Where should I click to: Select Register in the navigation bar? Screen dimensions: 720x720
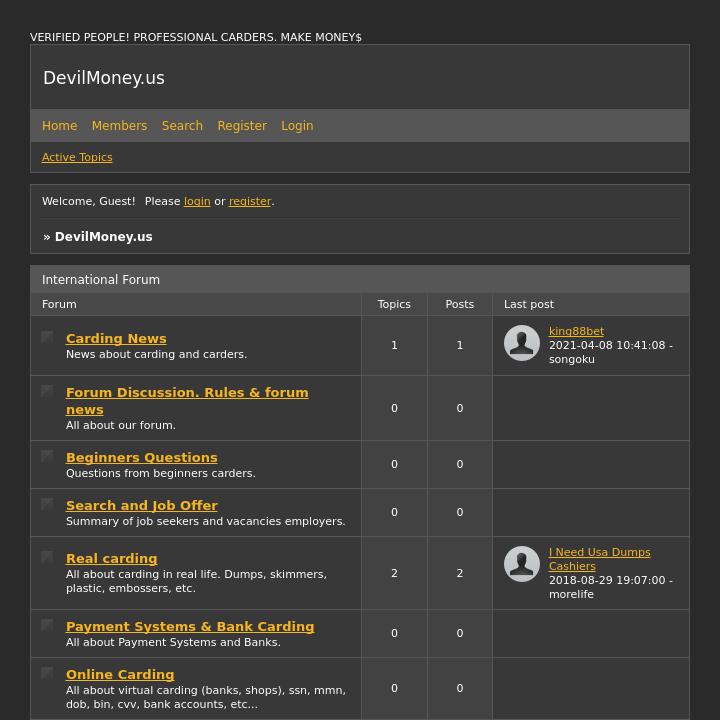point(242,126)
